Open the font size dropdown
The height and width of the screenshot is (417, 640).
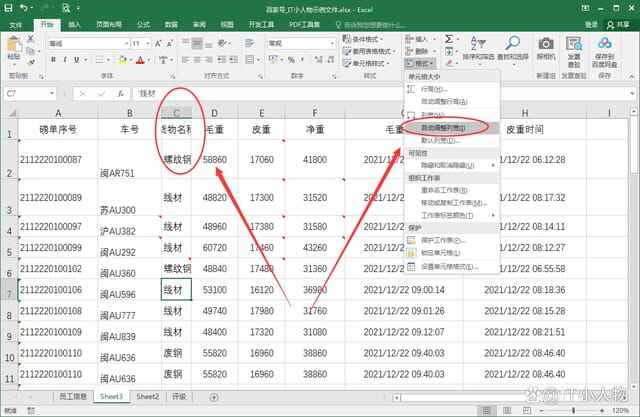(148, 43)
